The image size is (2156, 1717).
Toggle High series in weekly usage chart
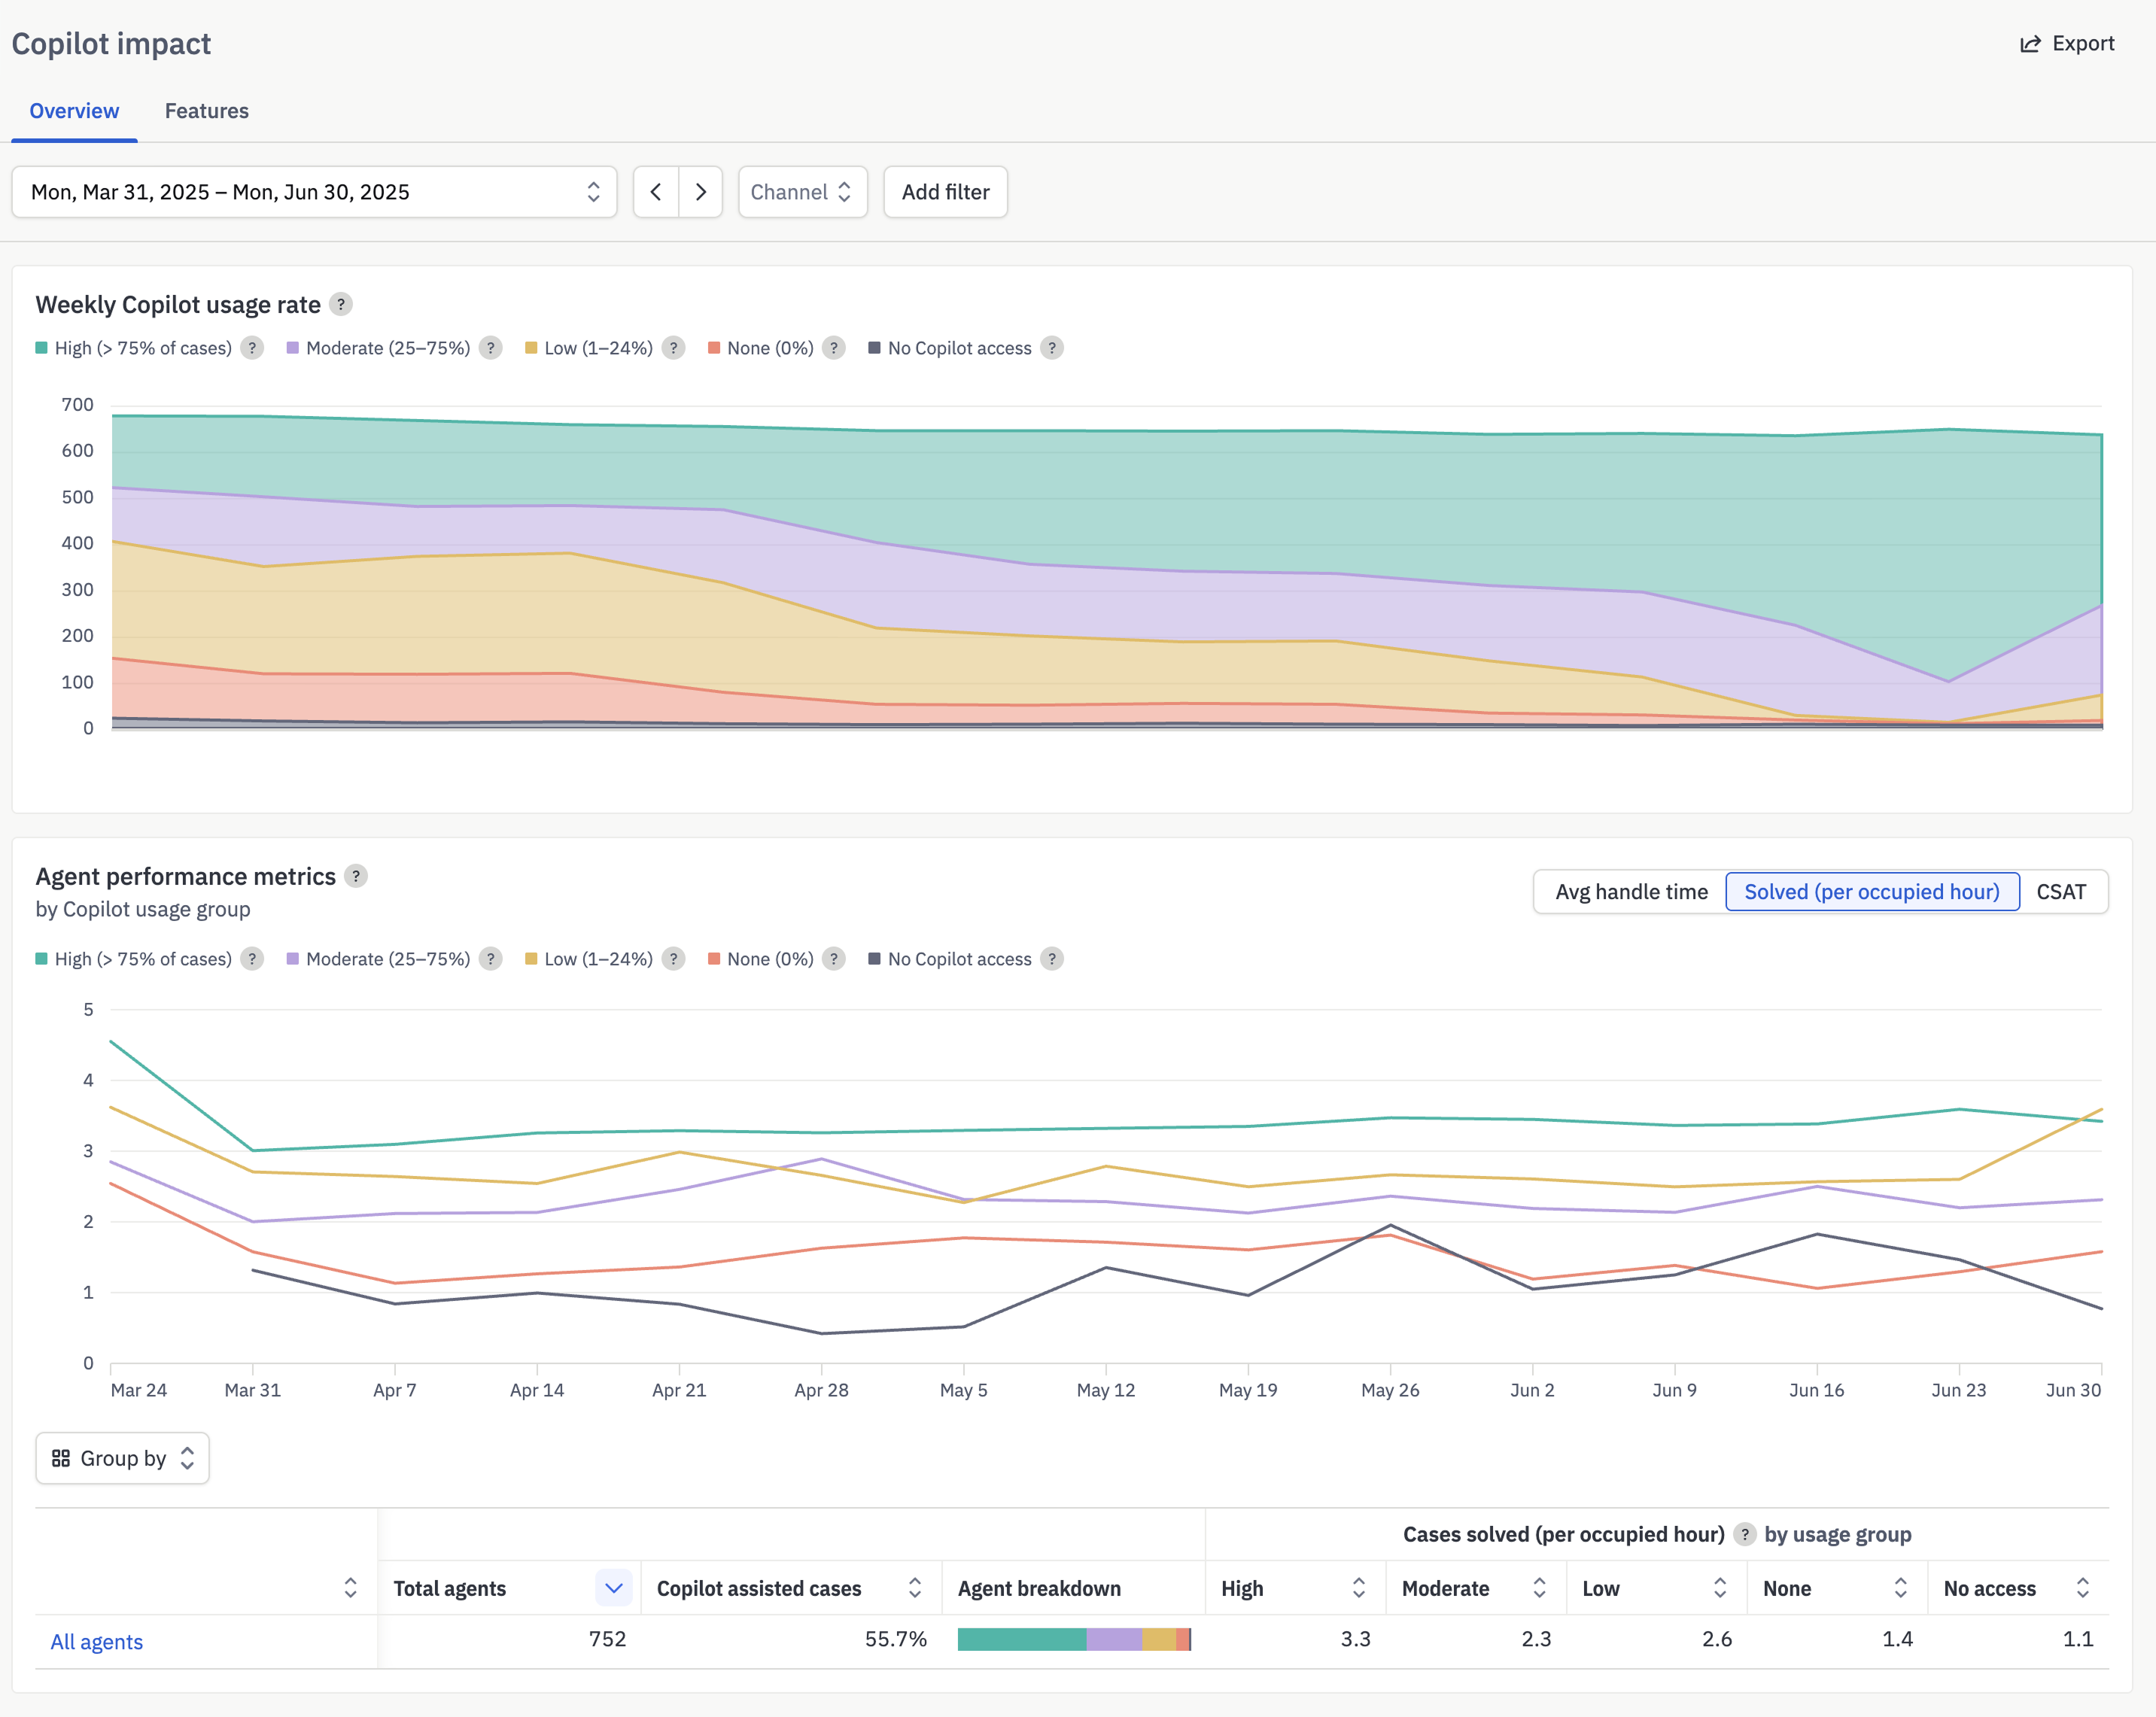133,348
